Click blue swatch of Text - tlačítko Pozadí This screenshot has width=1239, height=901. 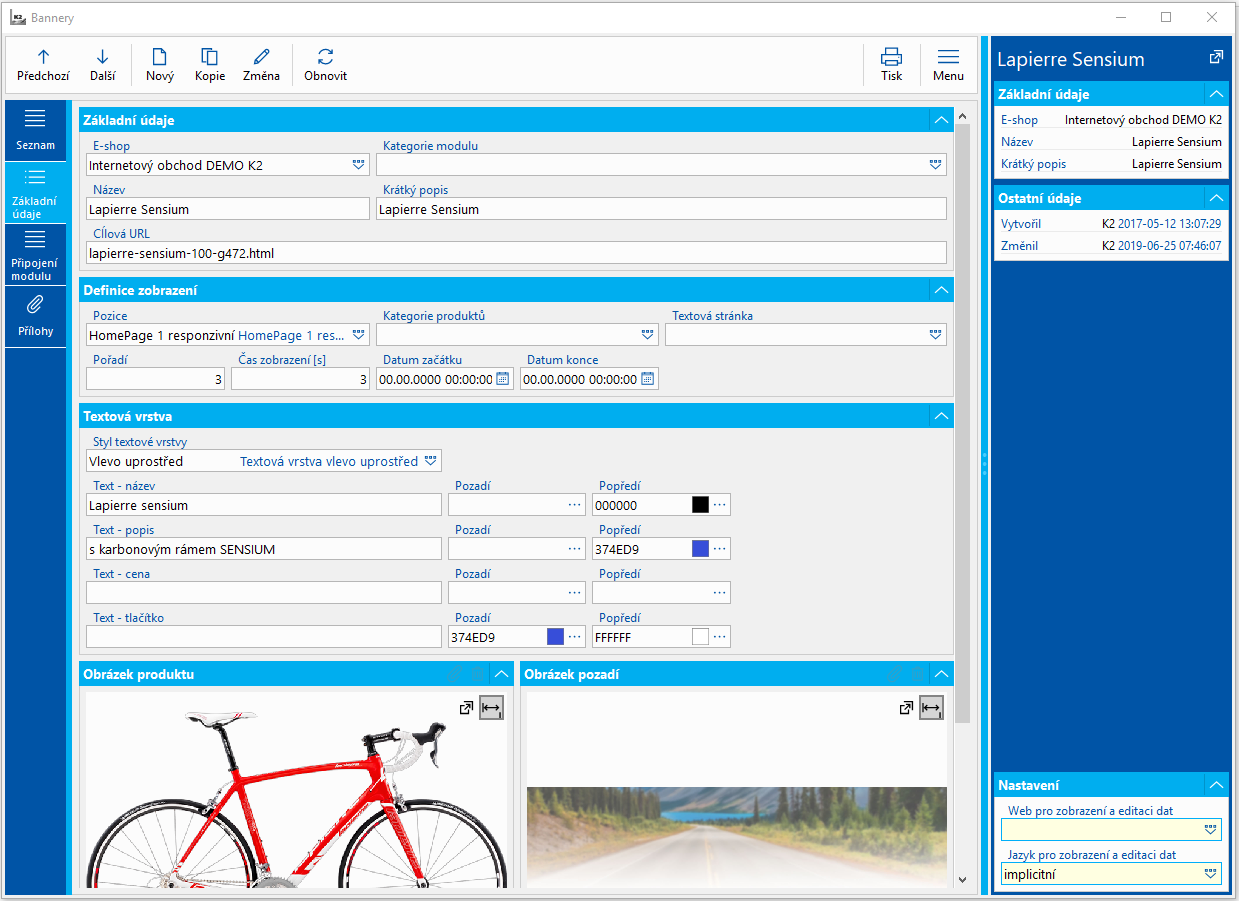(555, 637)
